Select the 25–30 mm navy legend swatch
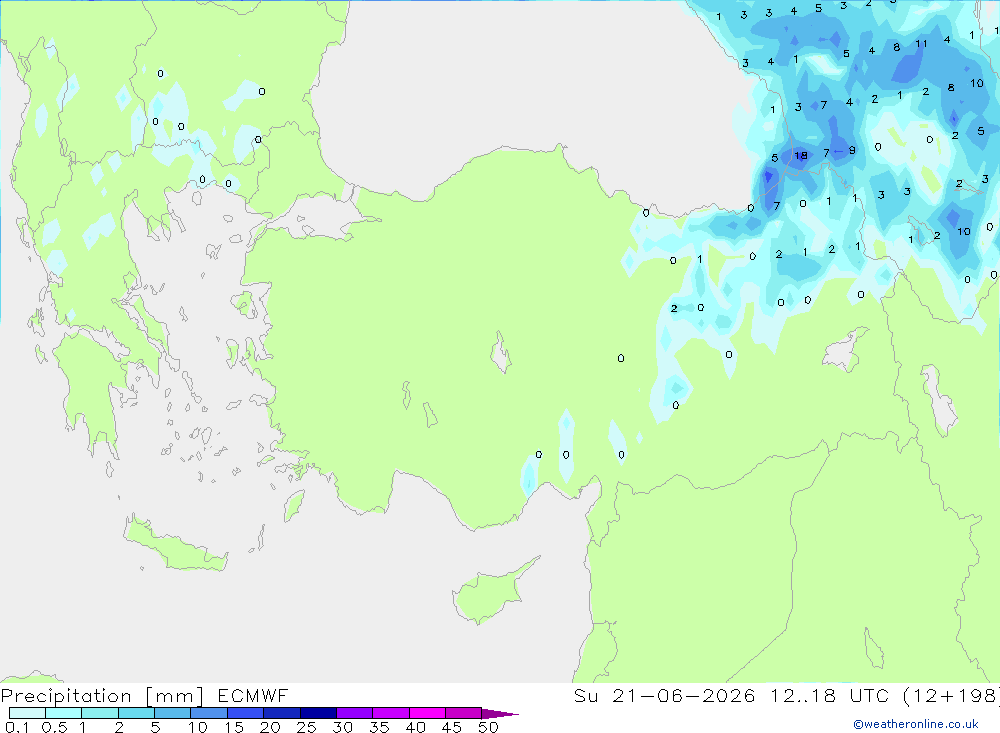This screenshot has width=1000, height=733. point(318,713)
